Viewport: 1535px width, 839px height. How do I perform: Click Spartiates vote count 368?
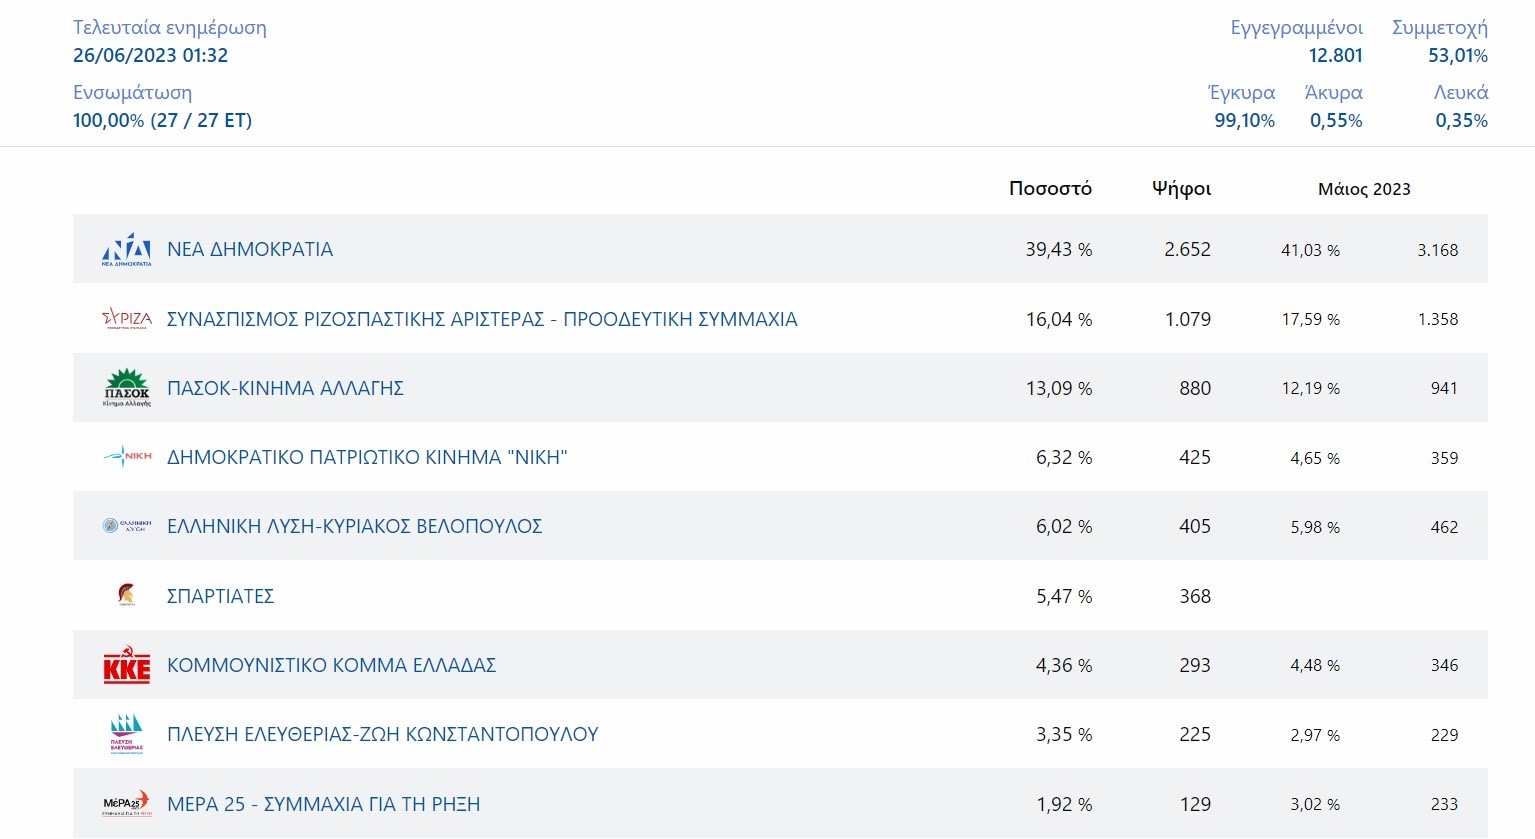[1195, 596]
